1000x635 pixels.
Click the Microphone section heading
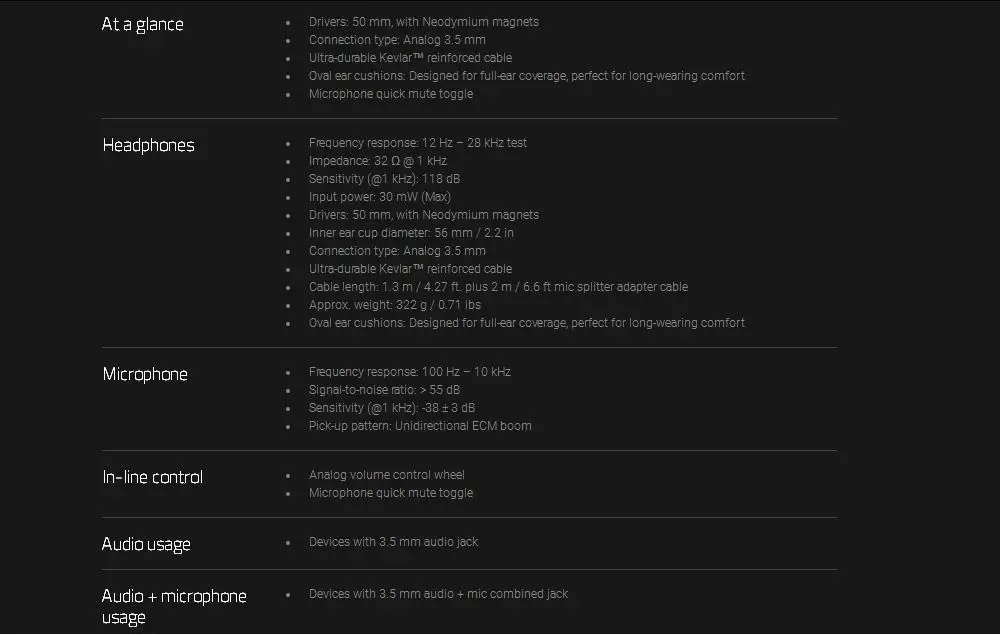point(145,374)
